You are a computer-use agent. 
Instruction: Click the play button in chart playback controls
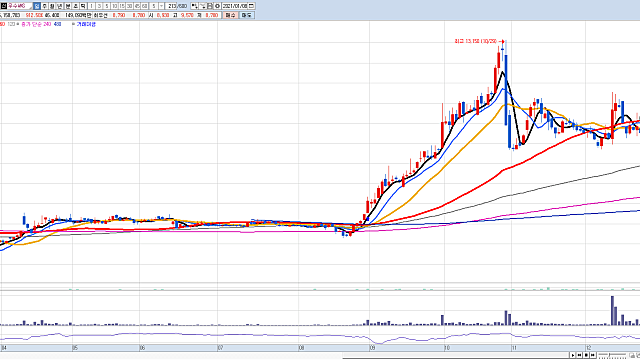tap(573, 355)
